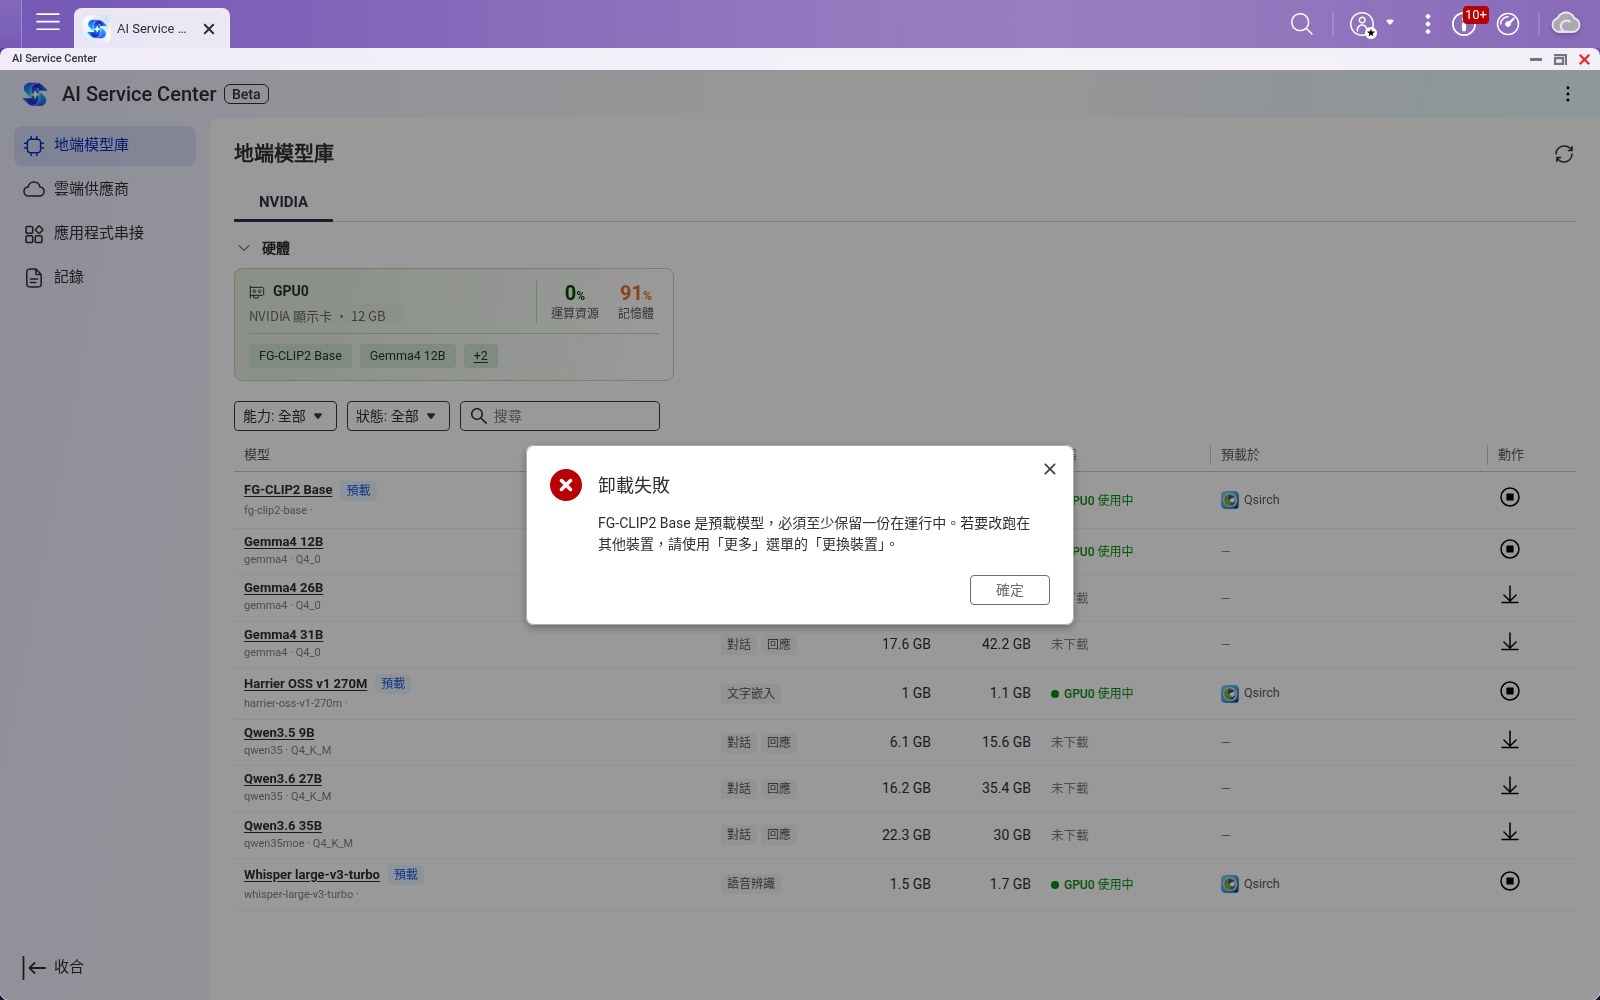Download the Qwen3.6 35B model
Image resolution: width=1600 pixels, height=1000 pixels.
tap(1510, 832)
